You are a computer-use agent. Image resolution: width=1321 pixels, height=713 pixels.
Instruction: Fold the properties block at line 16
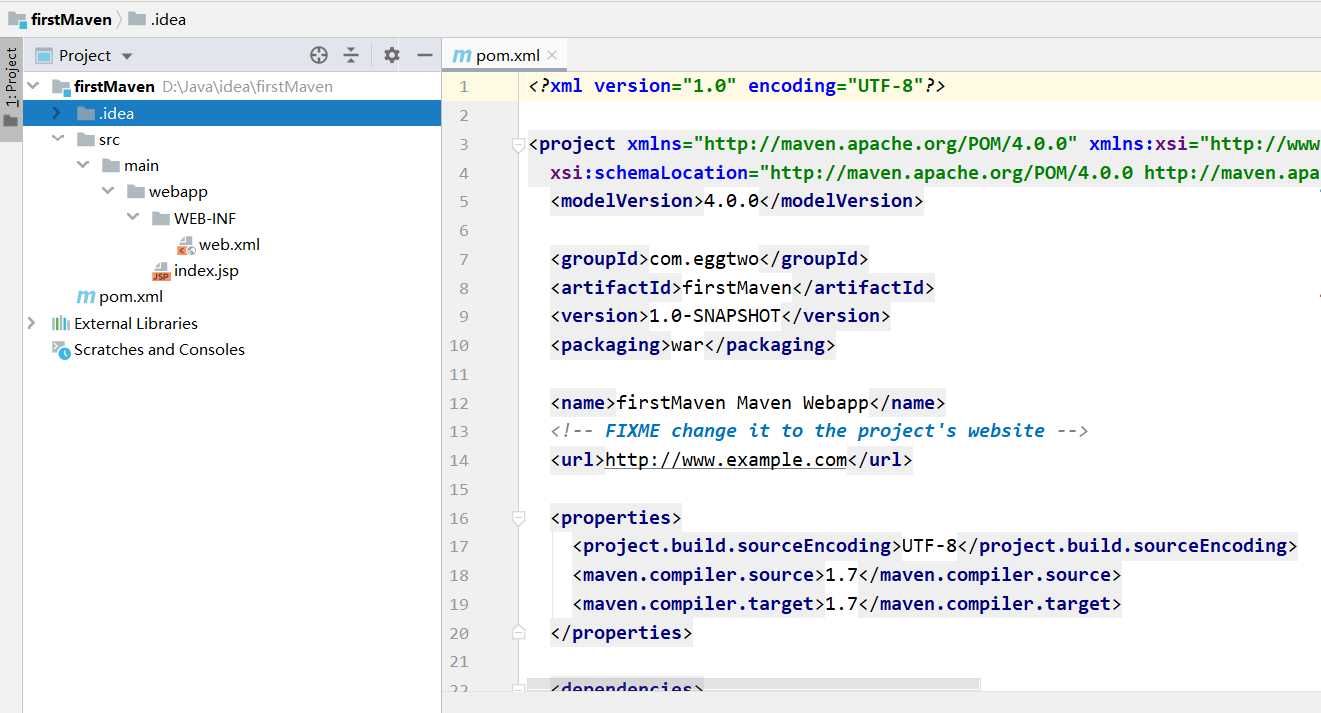(518, 518)
